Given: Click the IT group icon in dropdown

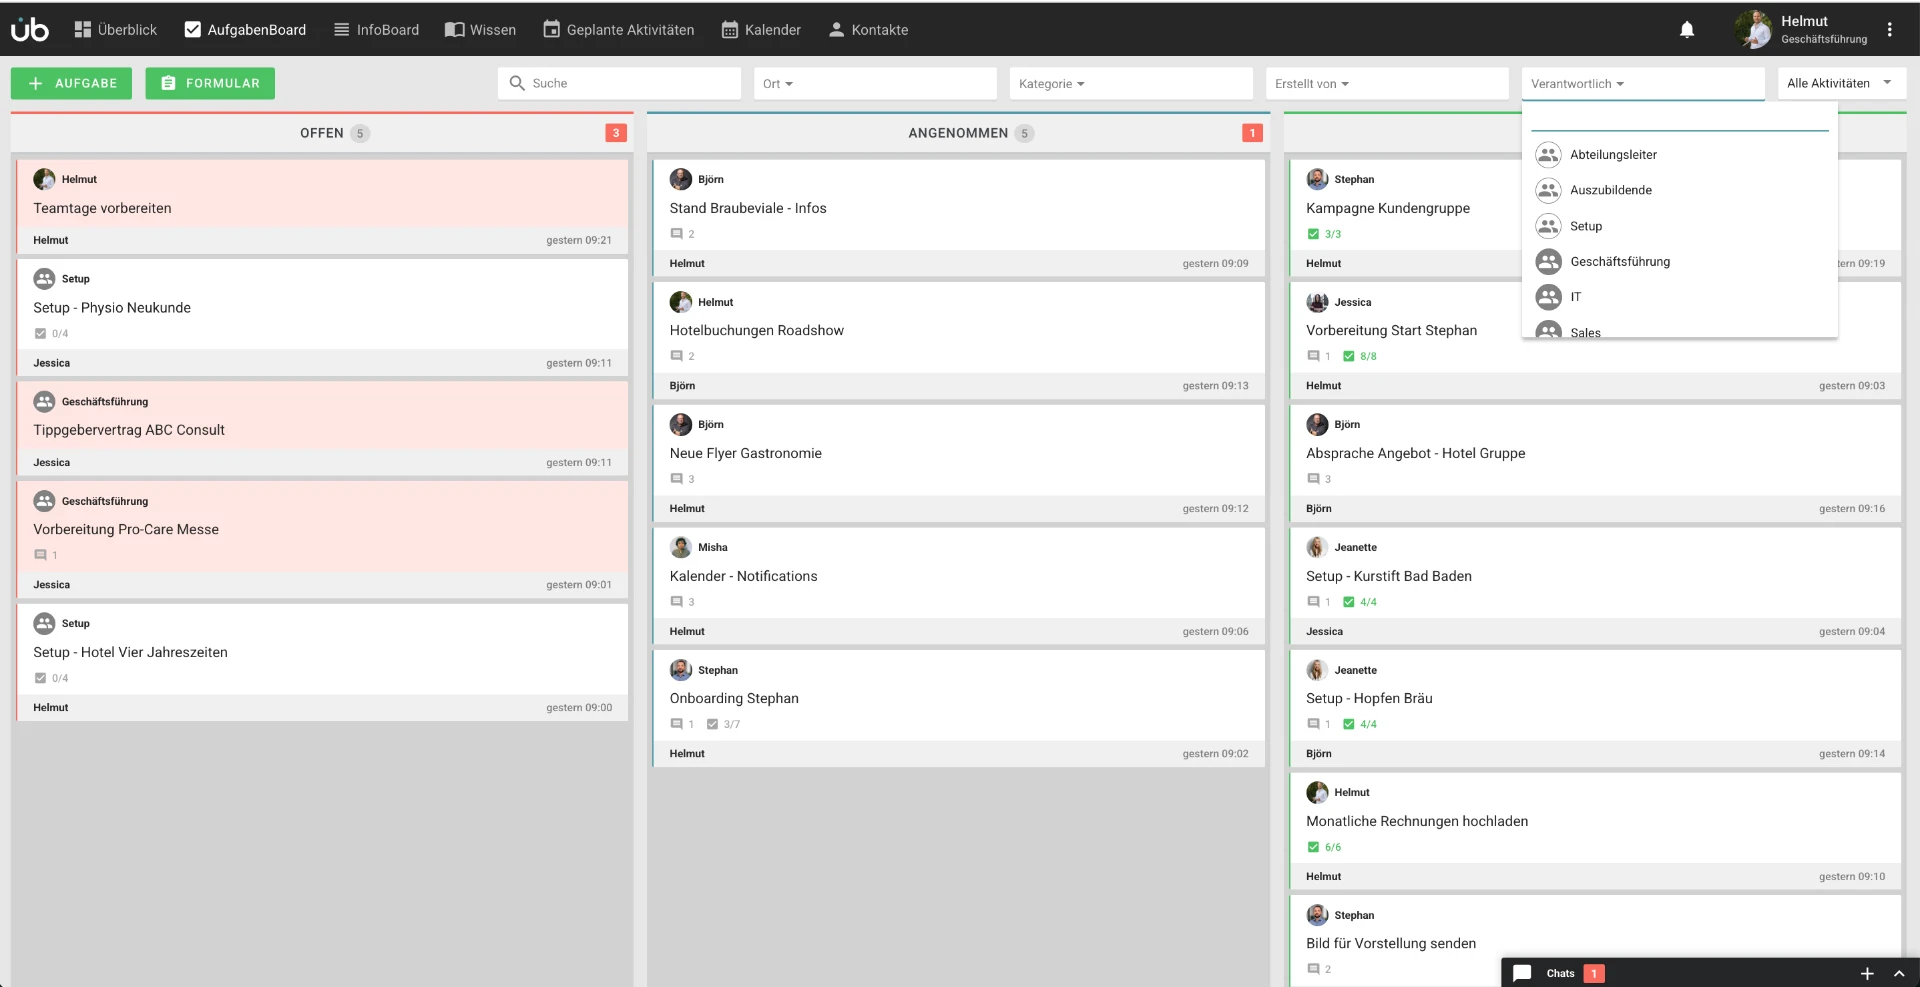Looking at the screenshot, I should (x=1548, y=297).
